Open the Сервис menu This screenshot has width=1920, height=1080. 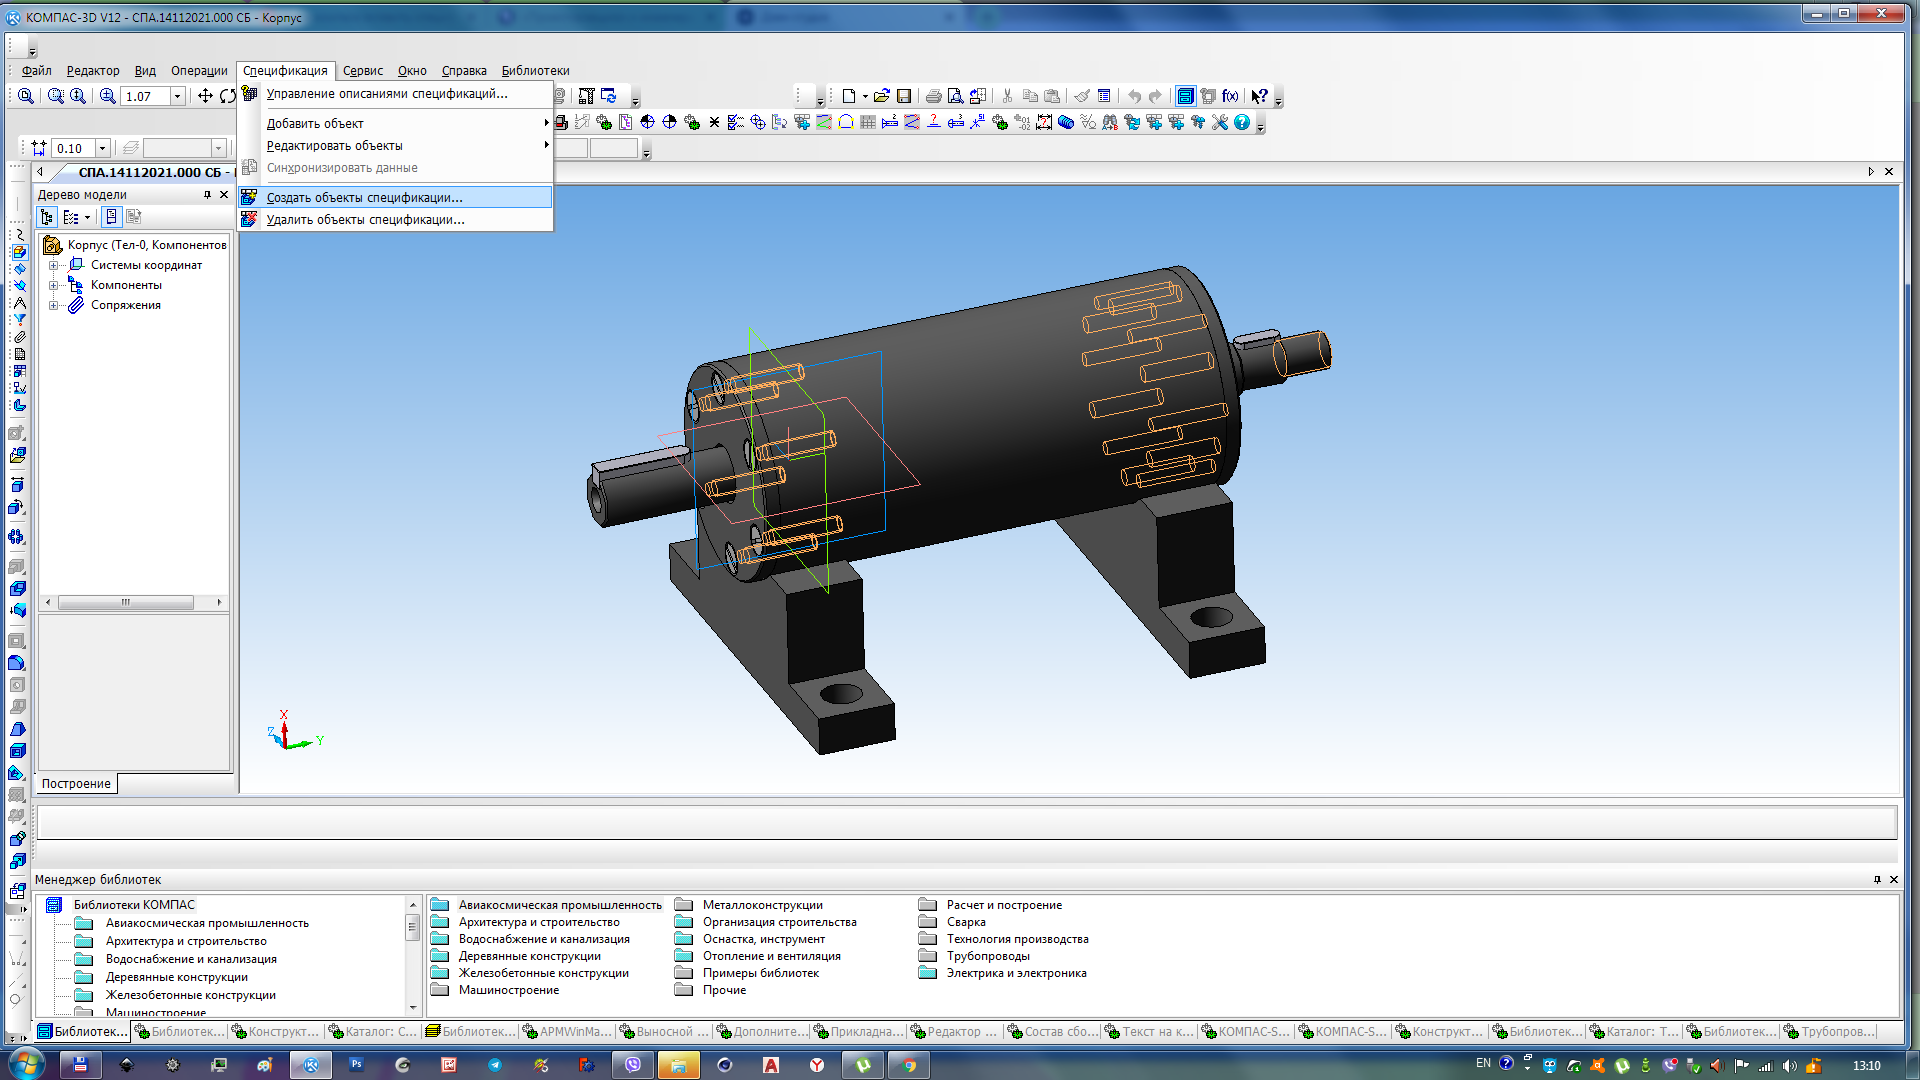[362, 71]
